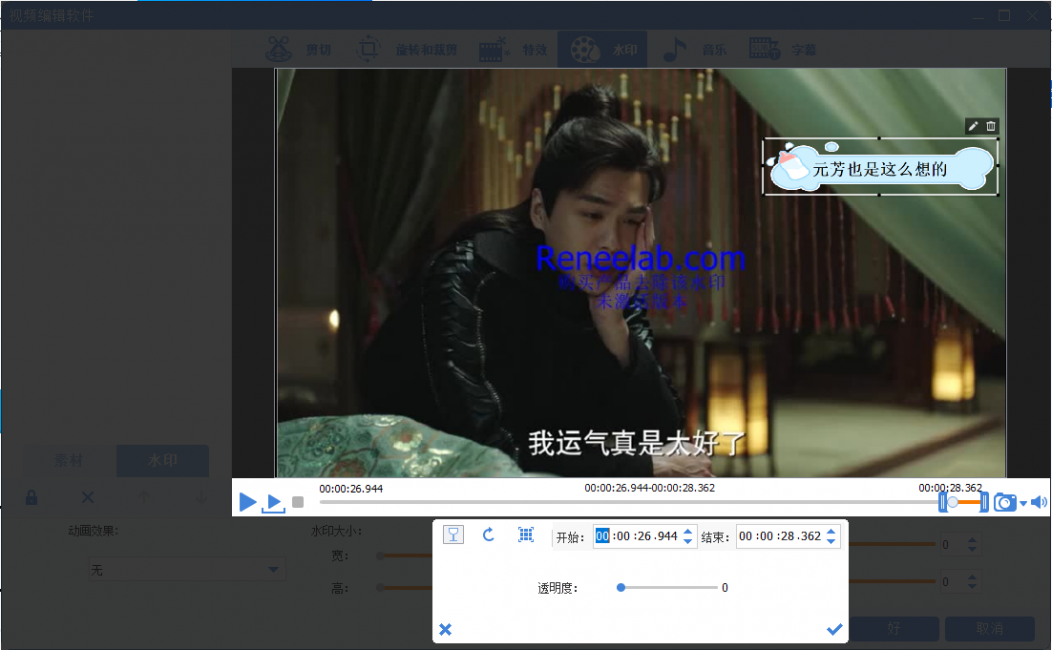The image size is (1052, 650).
Task: Play the video preview
Action: pyautogui.click(x=248, y=501)
